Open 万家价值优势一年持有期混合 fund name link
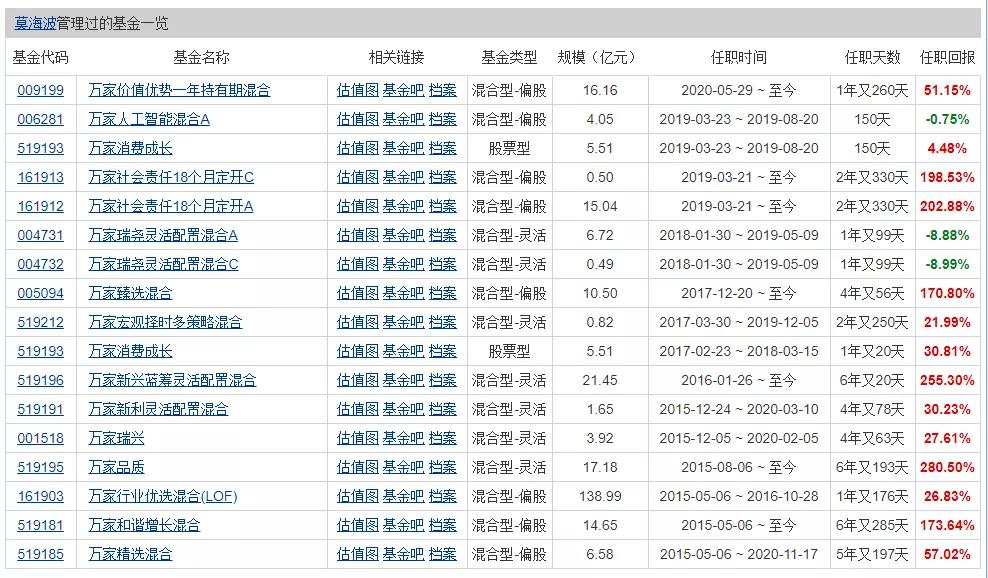 (x=180, y=90)
